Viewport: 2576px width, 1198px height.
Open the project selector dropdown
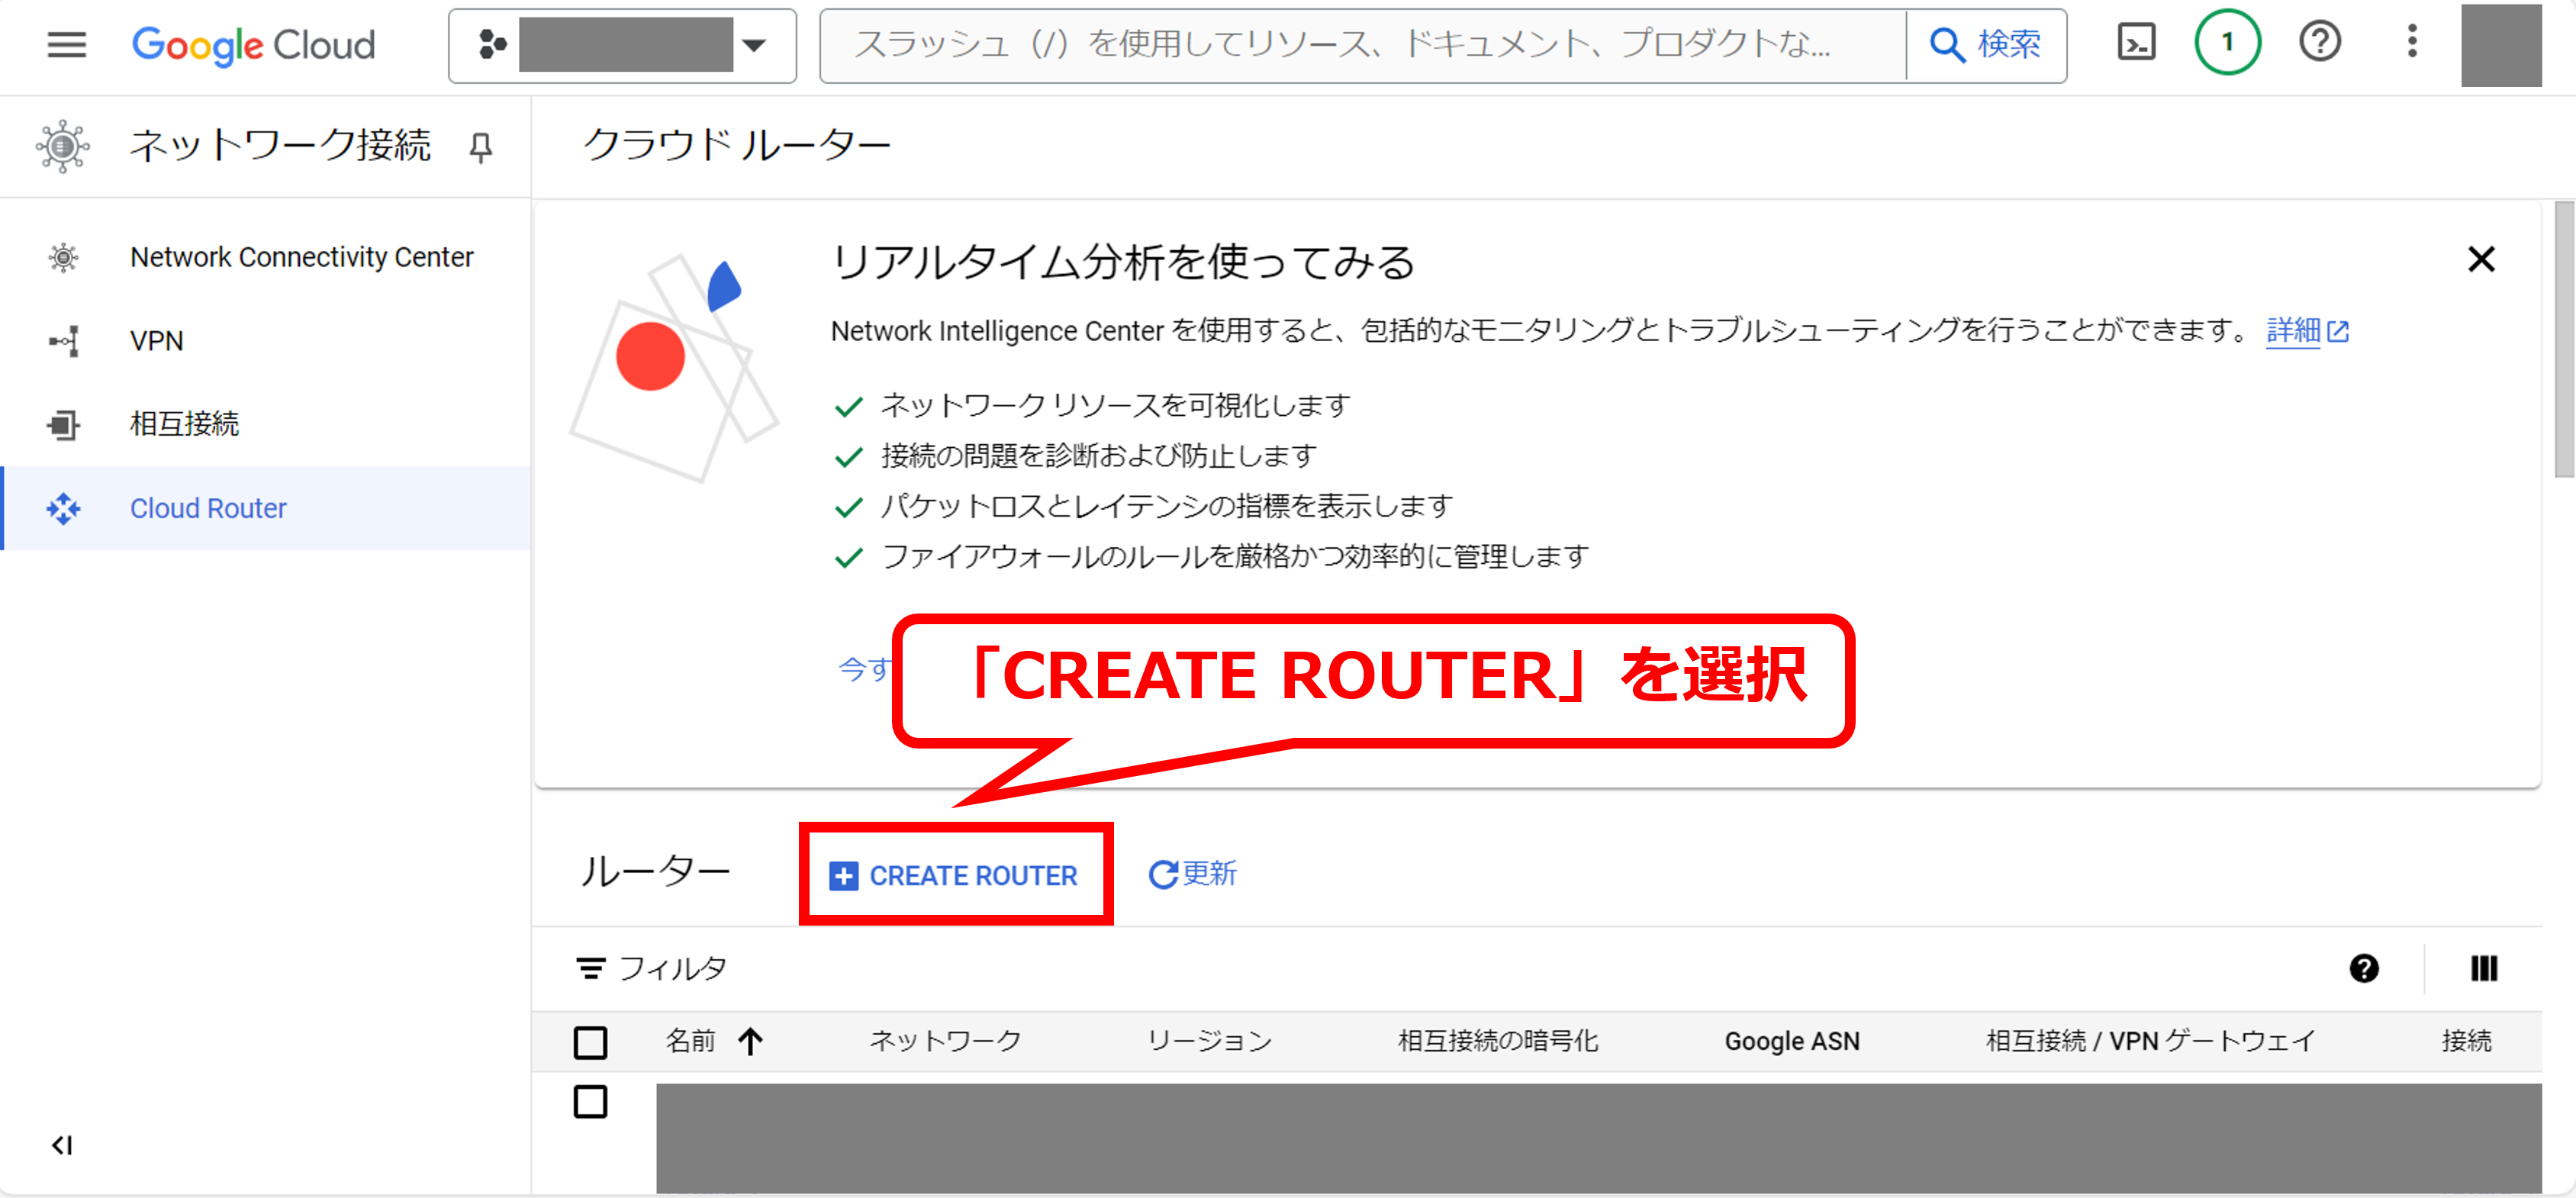[622, 45]
